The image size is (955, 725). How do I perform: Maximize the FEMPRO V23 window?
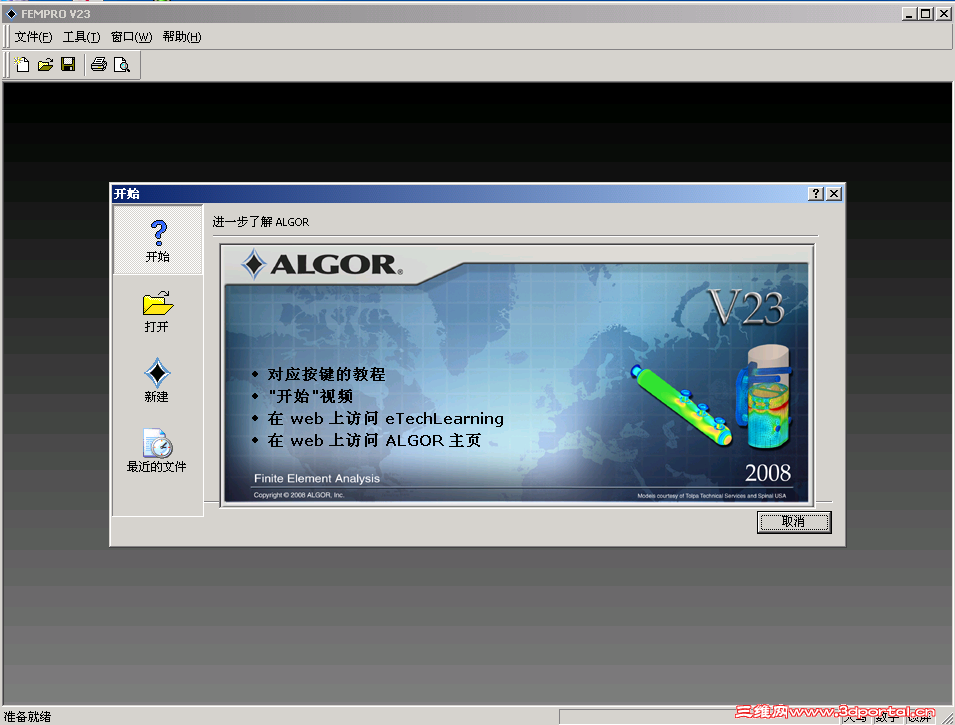[925, 13]
